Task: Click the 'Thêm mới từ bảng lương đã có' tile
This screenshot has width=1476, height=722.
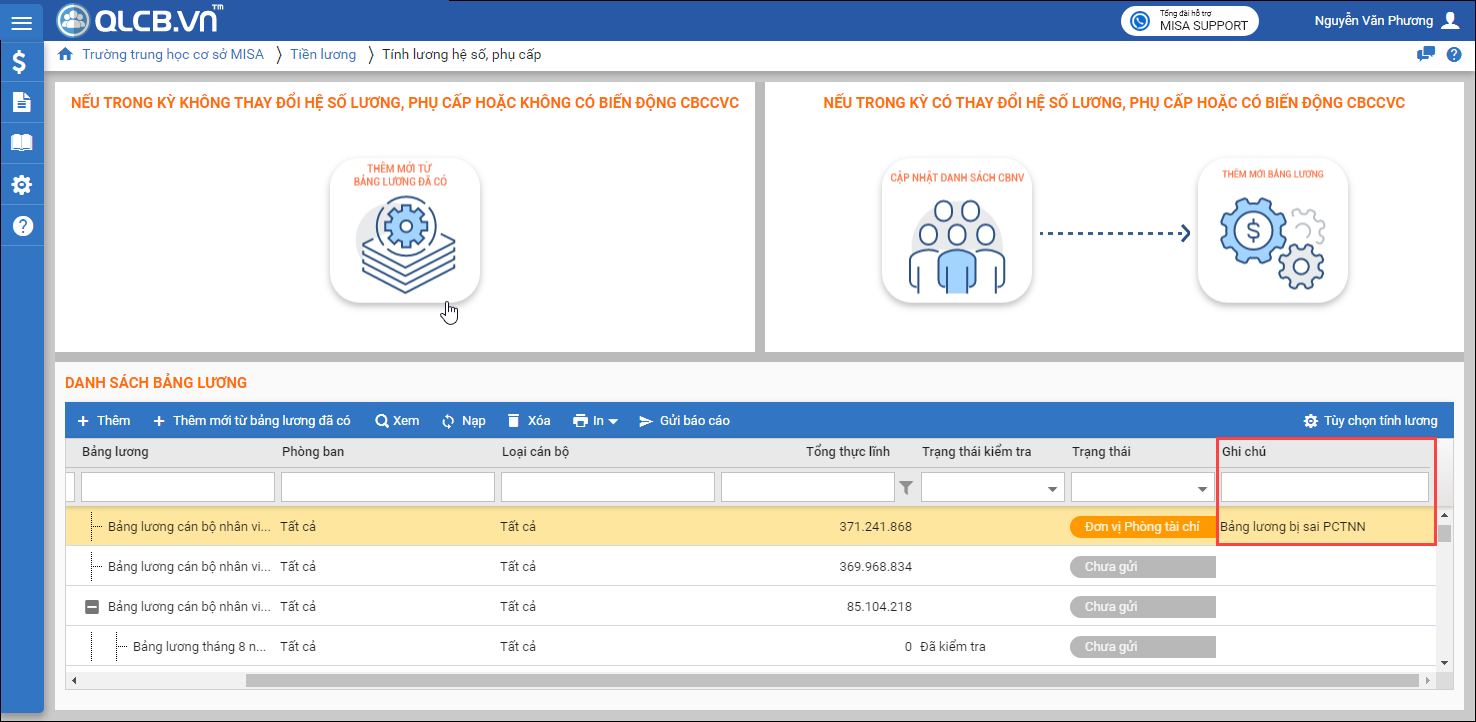Action: coord(405,230)
